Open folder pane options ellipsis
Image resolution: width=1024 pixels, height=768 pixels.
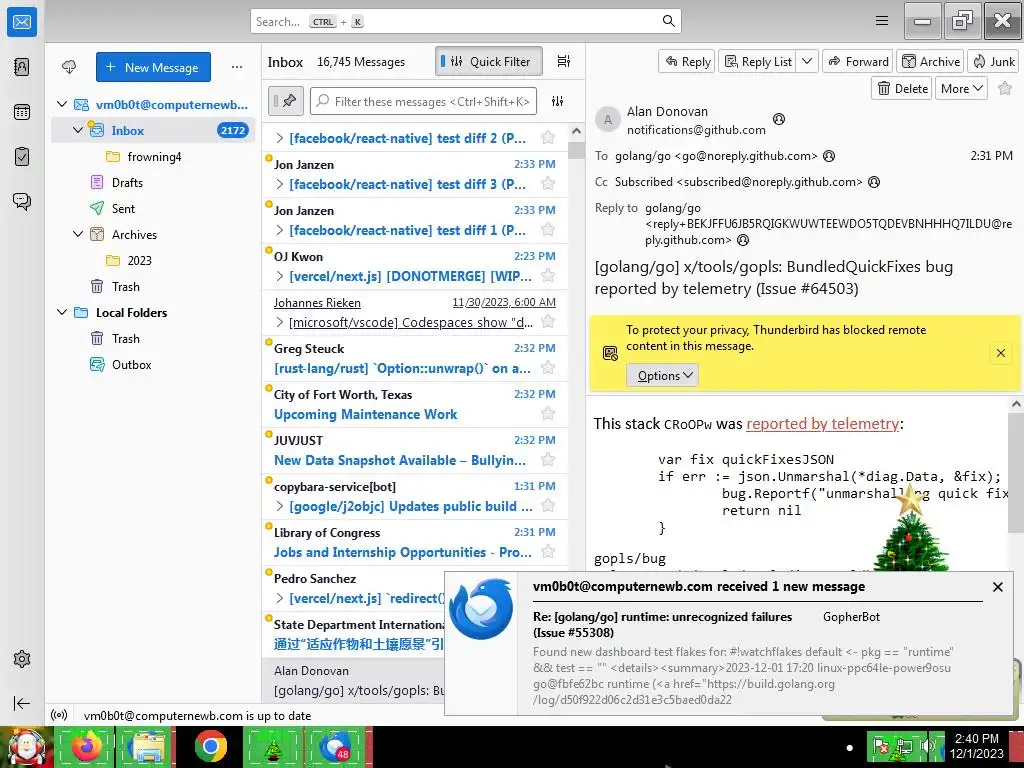tap(237, 67)
